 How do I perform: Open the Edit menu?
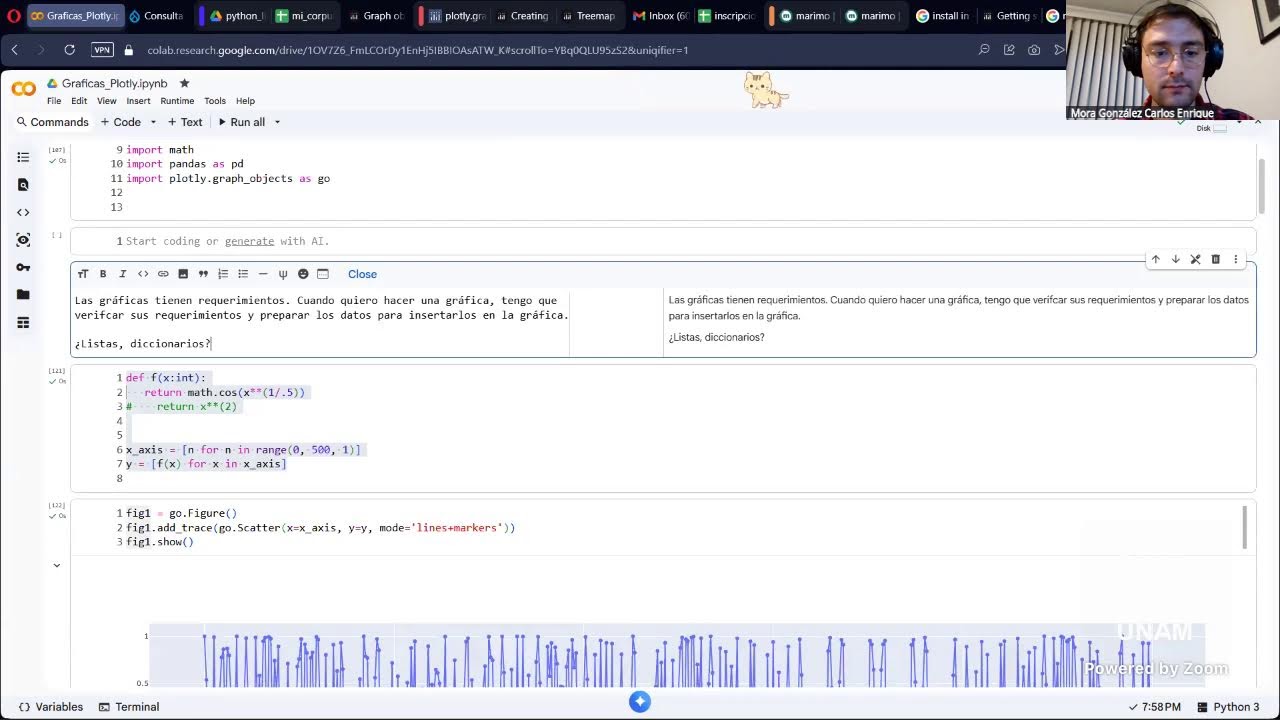tap(79, 101)
